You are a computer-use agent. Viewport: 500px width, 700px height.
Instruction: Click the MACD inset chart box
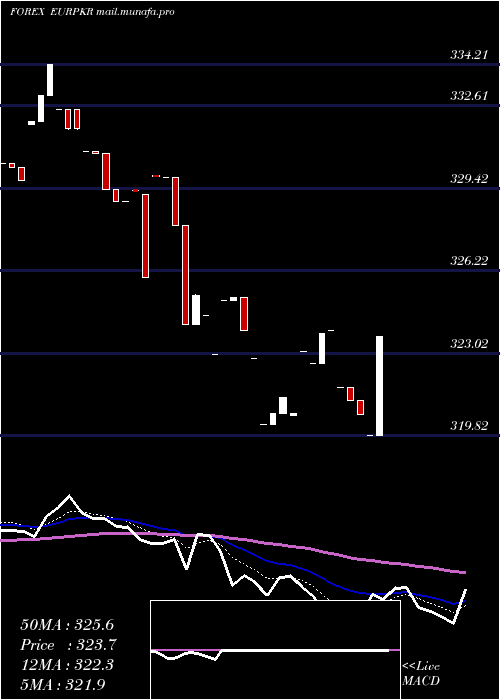(x=275, y=650)
